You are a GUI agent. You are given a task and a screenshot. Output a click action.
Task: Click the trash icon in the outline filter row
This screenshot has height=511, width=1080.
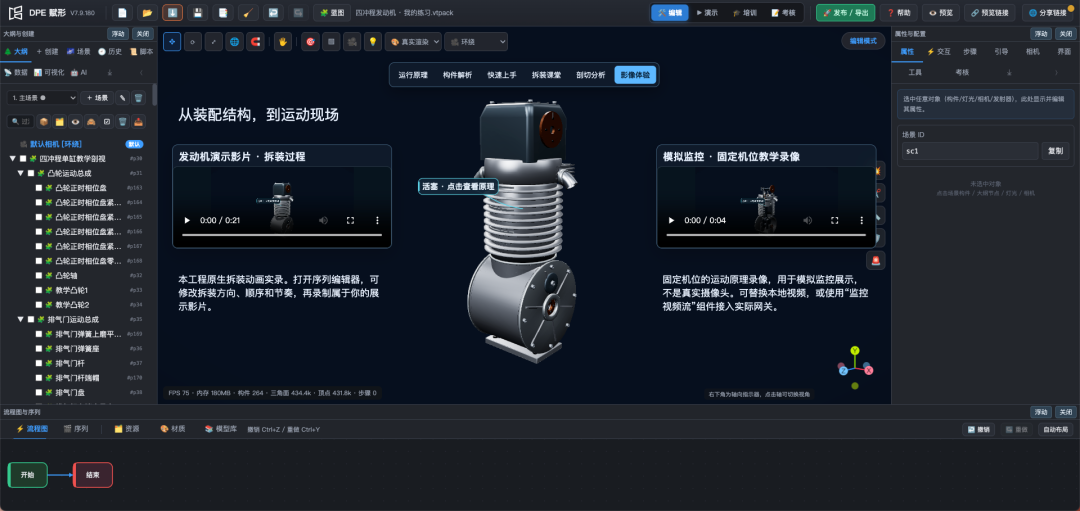(x=123, y=121)
